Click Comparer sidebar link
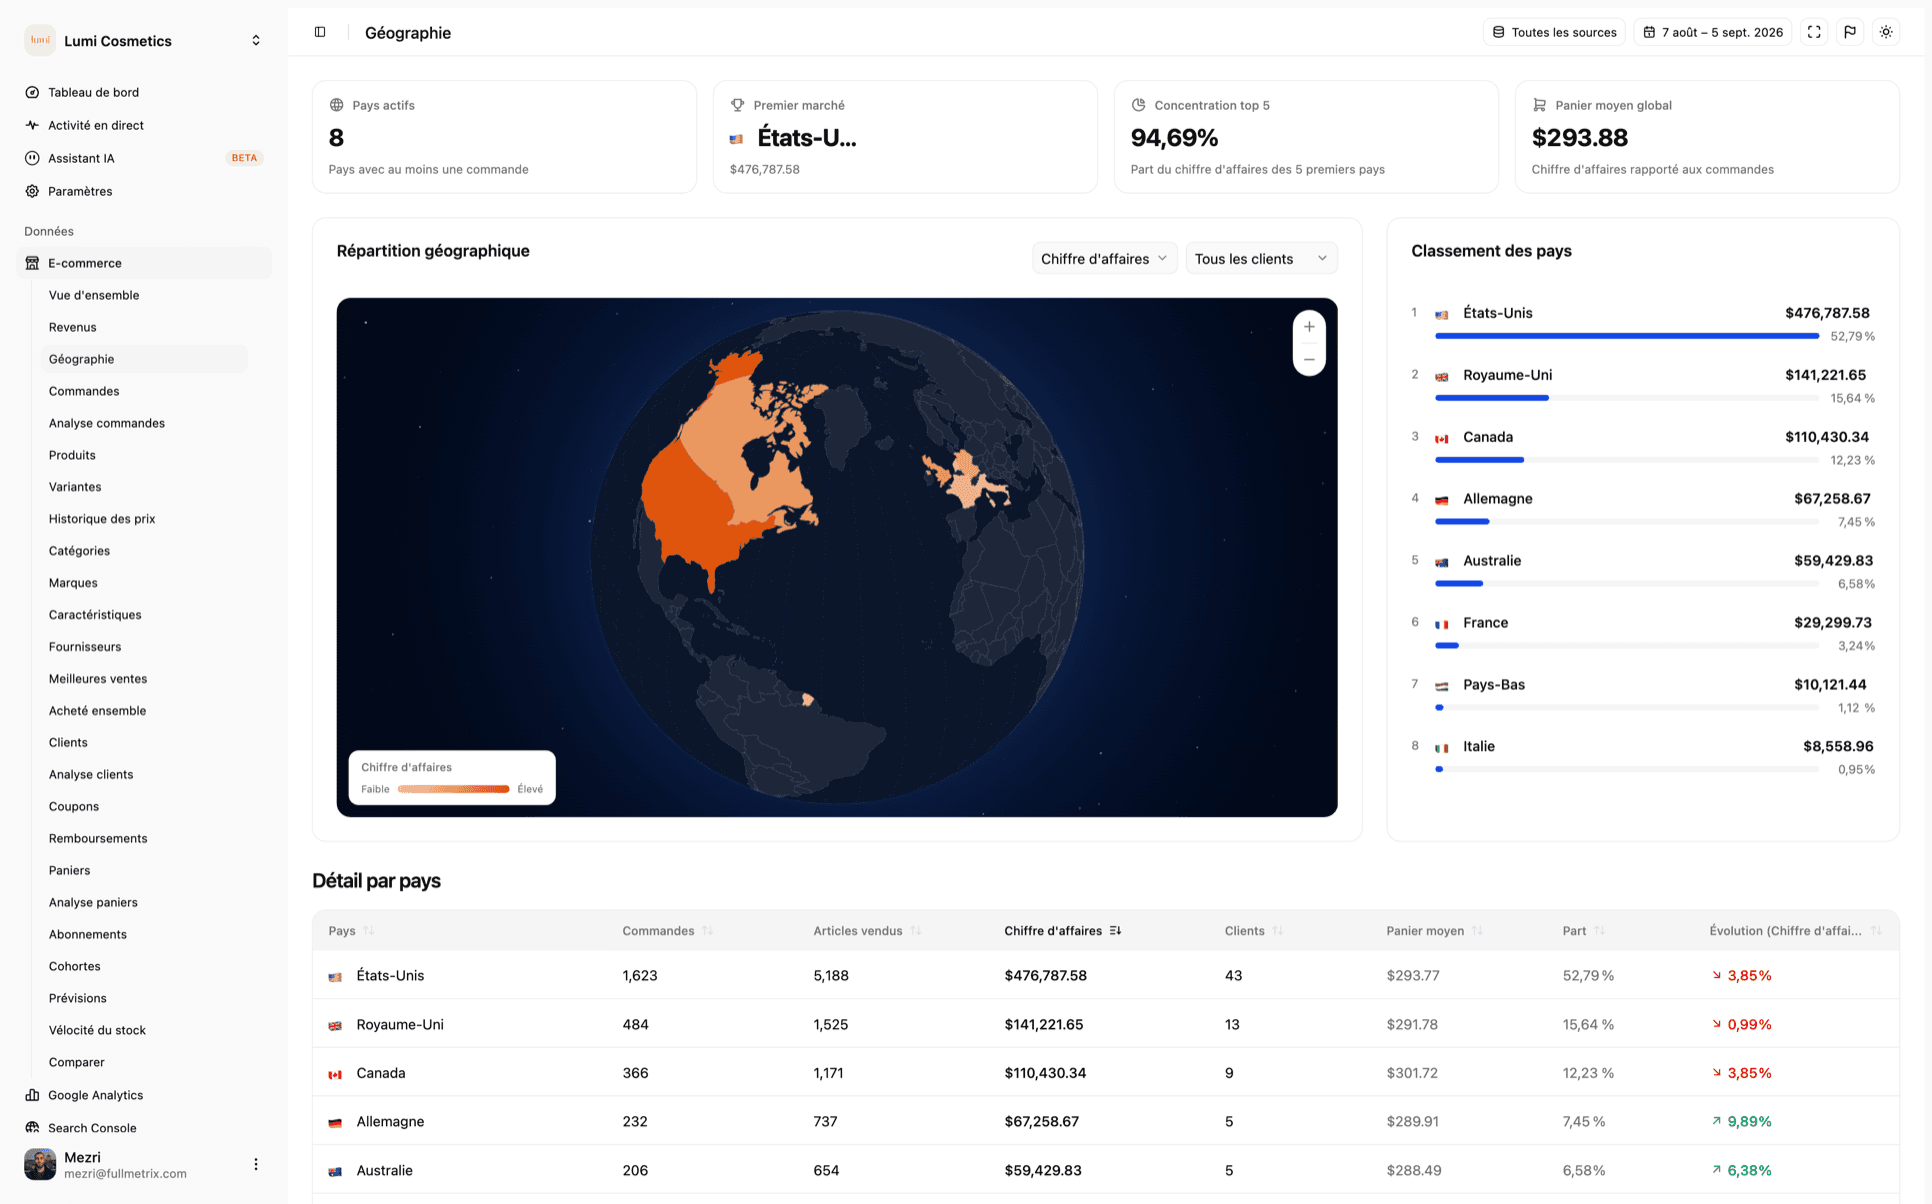 coord(77,1062)
